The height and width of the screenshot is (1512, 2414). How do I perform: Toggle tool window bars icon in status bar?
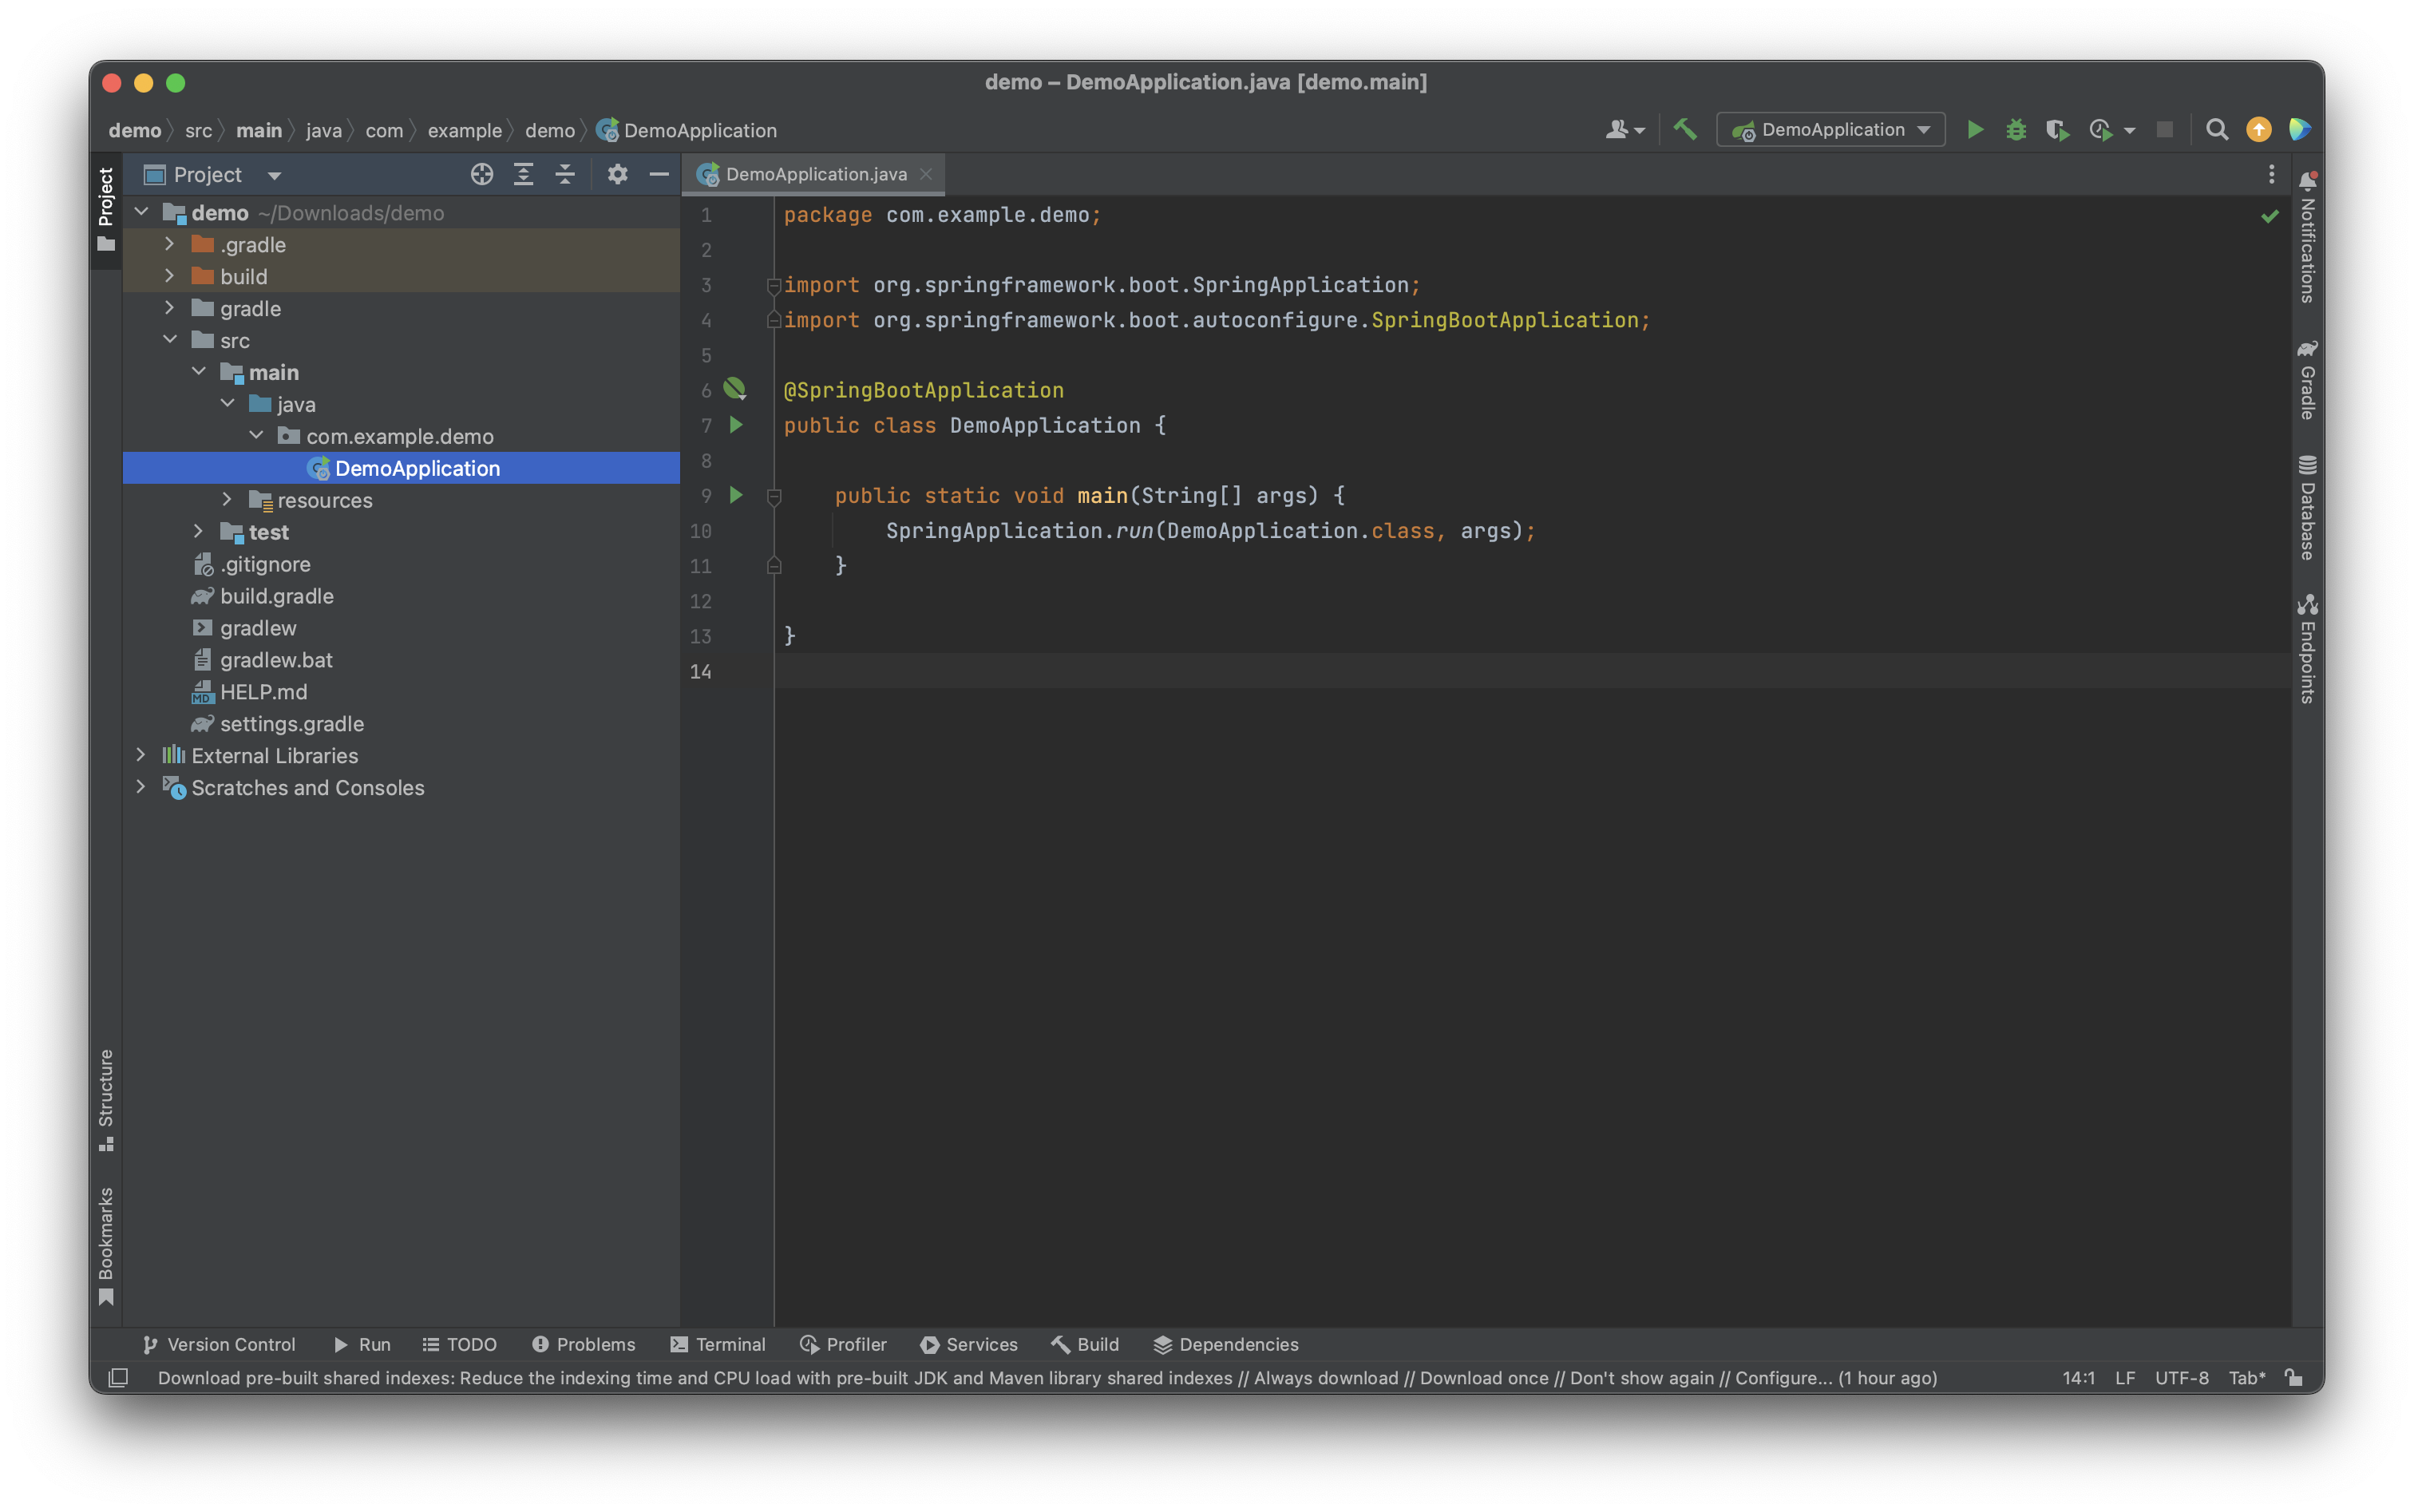[118, 1378]
